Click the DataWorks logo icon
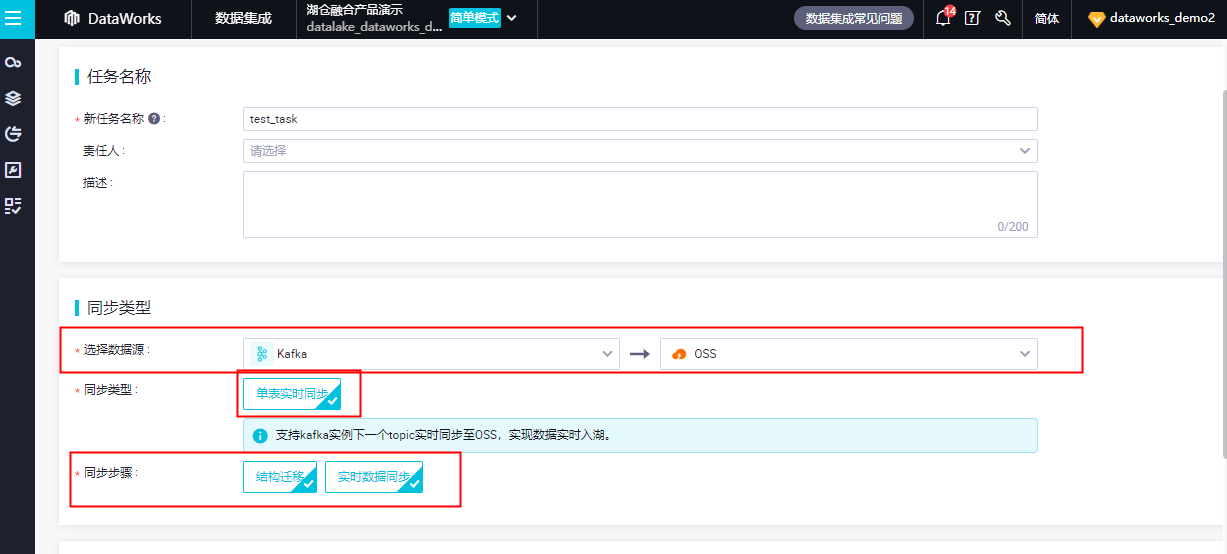Screen dimensions: 1227x554 tap(72, 18)
